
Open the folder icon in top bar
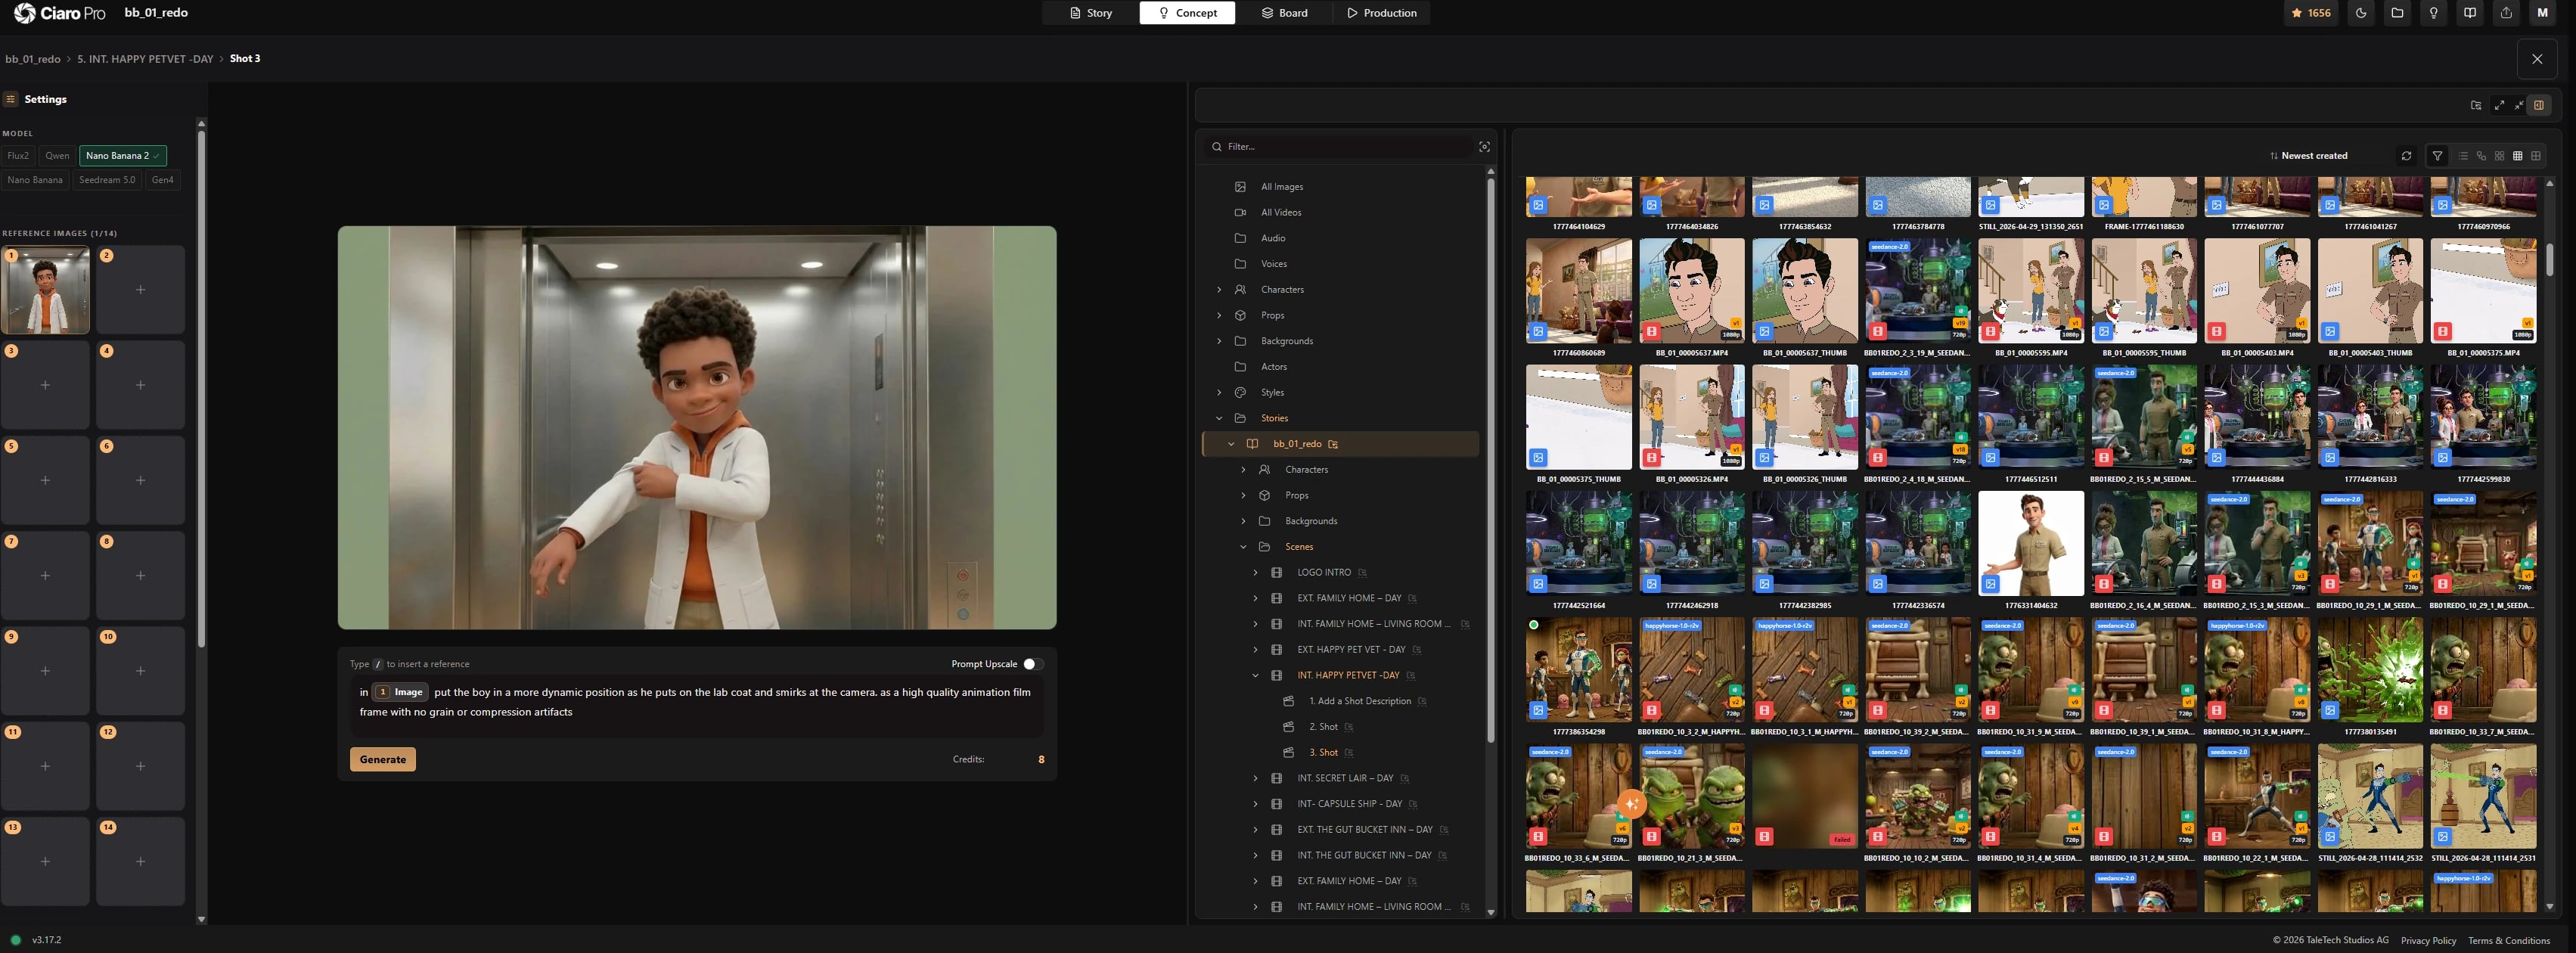pyautogui.click(x=2397, y=13)
